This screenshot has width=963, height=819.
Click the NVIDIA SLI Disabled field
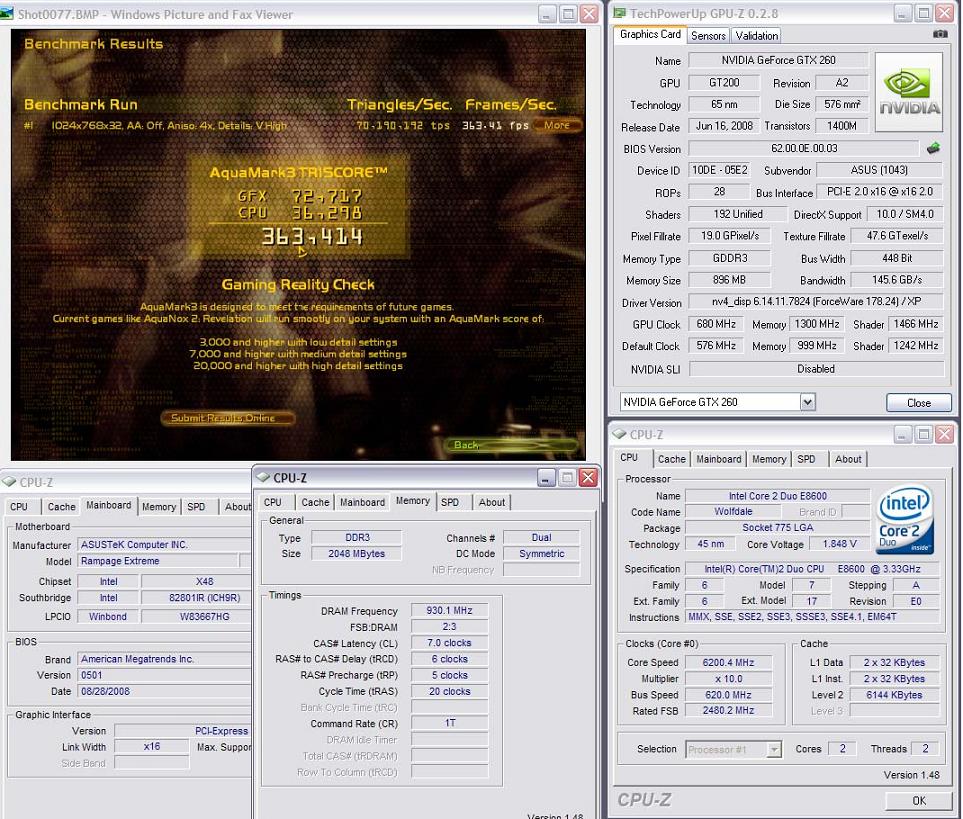816,369
